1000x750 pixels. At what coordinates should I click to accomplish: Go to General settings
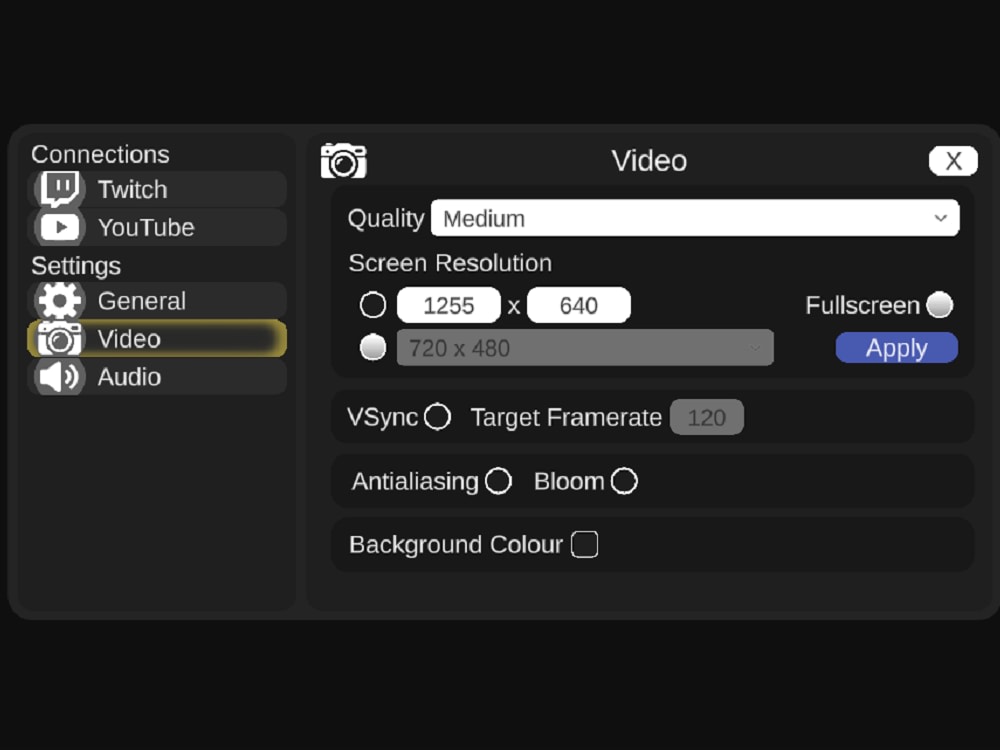click(157, 301)
